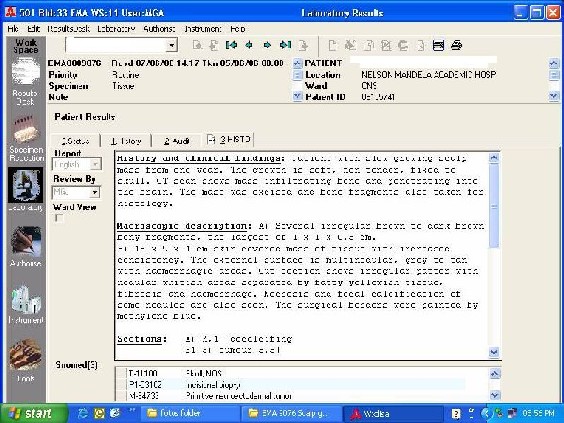Click the greyed blank-page icon after toolbar separator
The image size is (564, 423).
click(332, 45)
